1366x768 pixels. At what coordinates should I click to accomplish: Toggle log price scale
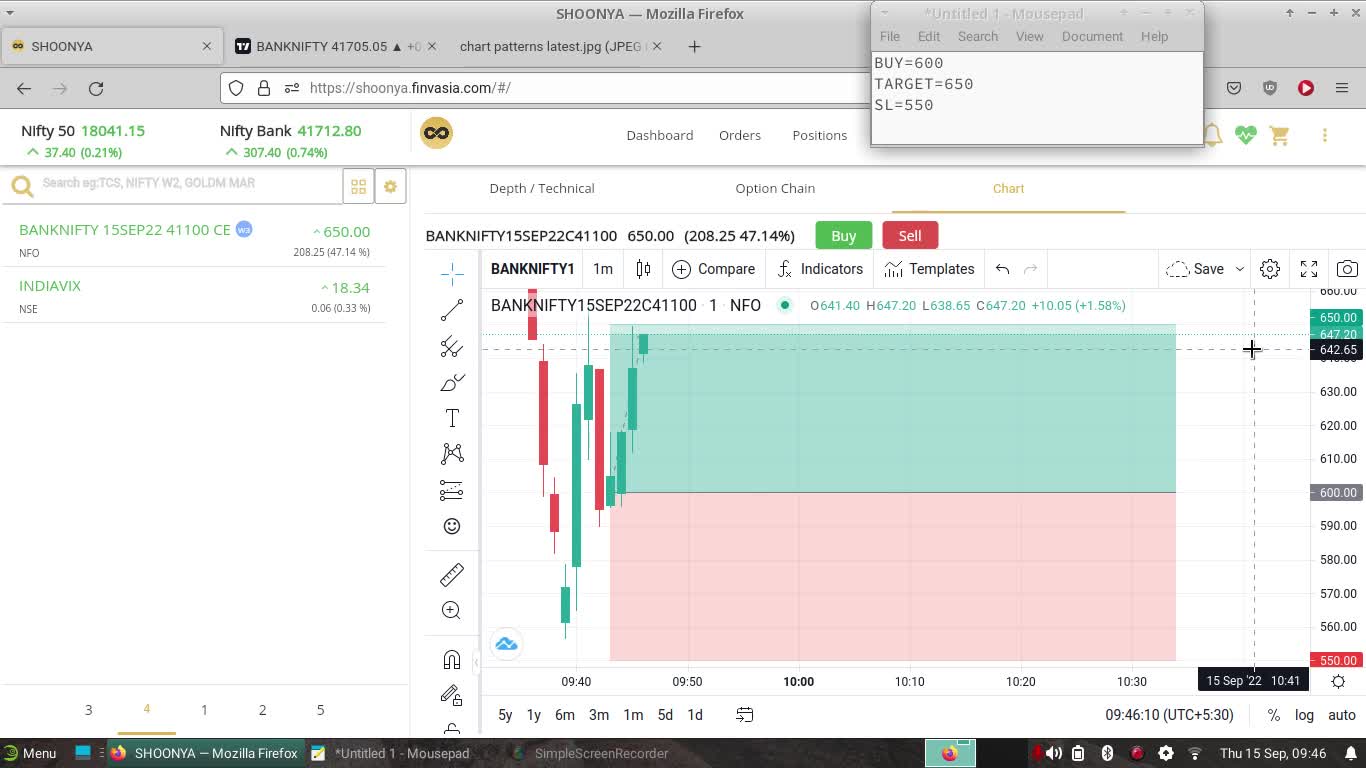(x=1304, y=715)
